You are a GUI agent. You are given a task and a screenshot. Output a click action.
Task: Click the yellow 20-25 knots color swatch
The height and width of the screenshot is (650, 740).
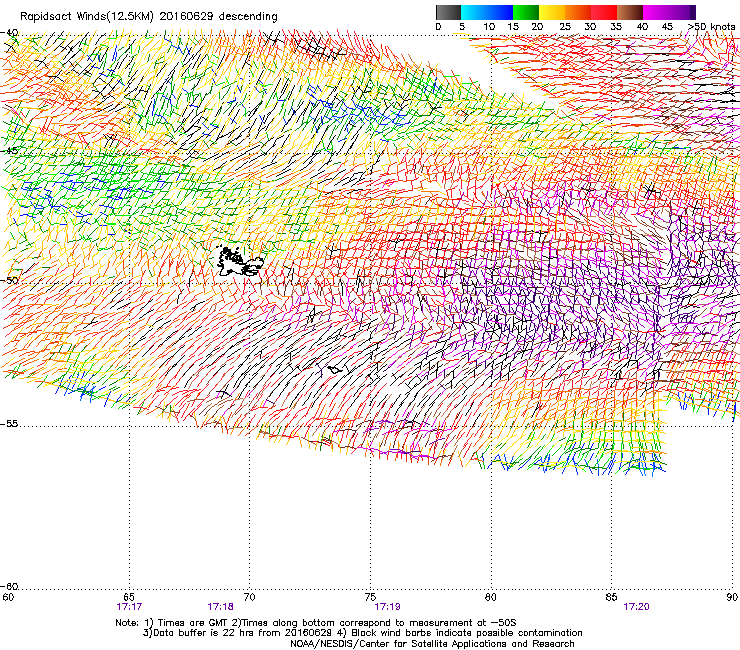552,12
